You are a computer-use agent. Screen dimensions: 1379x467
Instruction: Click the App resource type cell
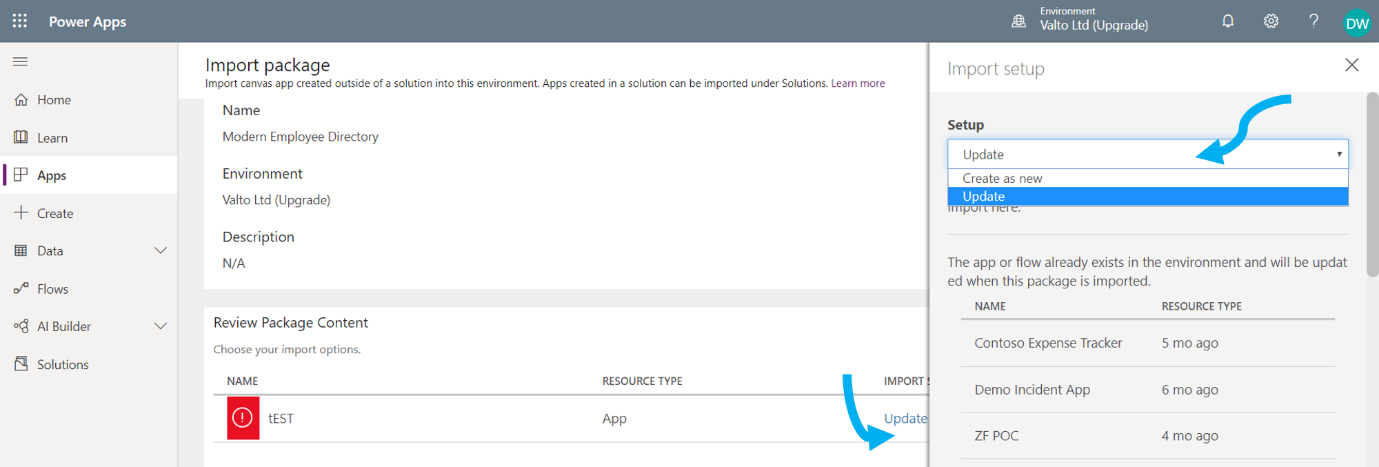(x=614, y=418)
